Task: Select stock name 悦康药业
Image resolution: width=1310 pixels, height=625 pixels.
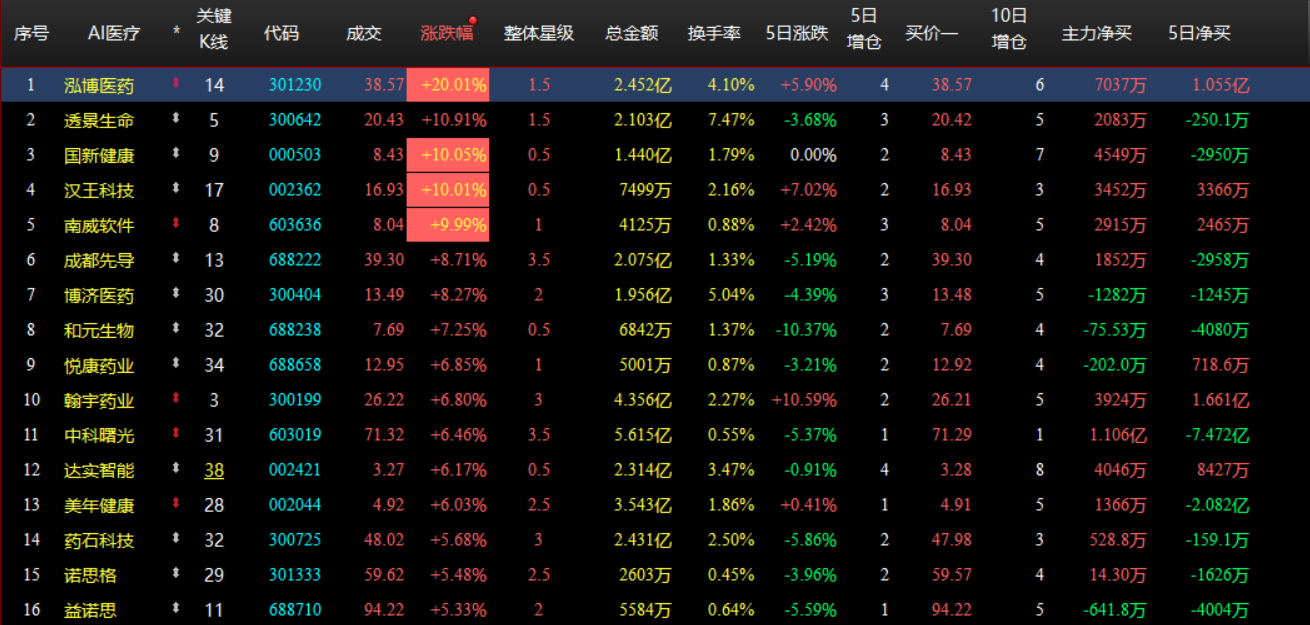Action: [98, 365]
